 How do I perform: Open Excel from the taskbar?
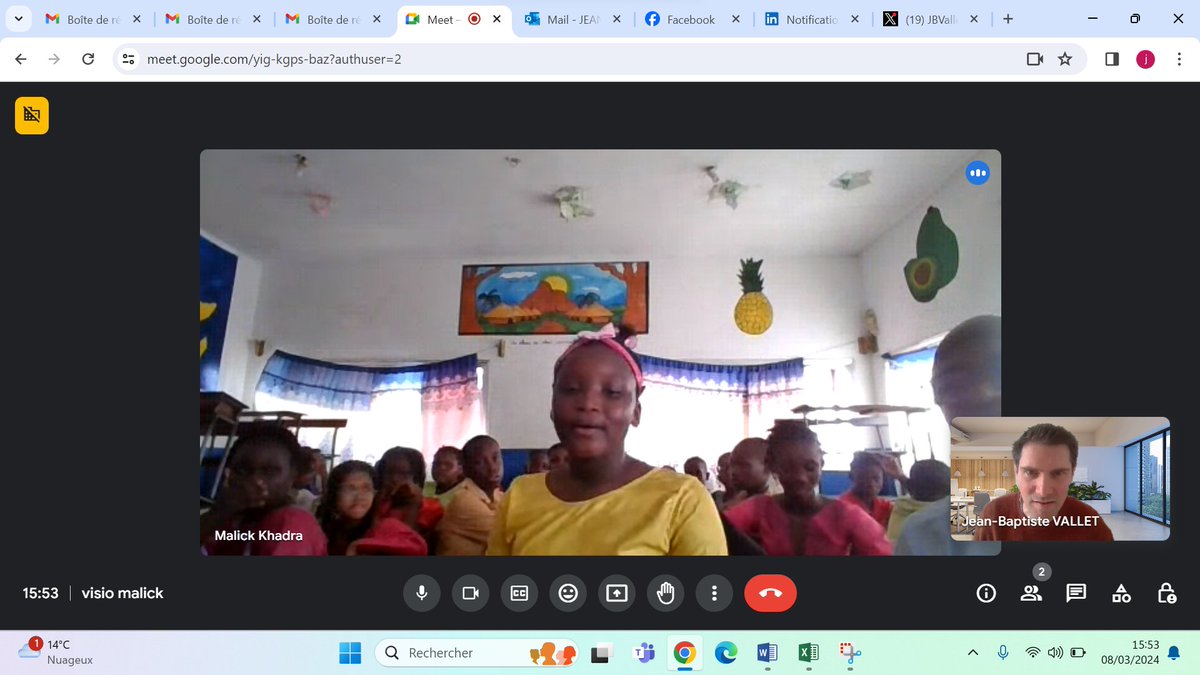point(808,653)
